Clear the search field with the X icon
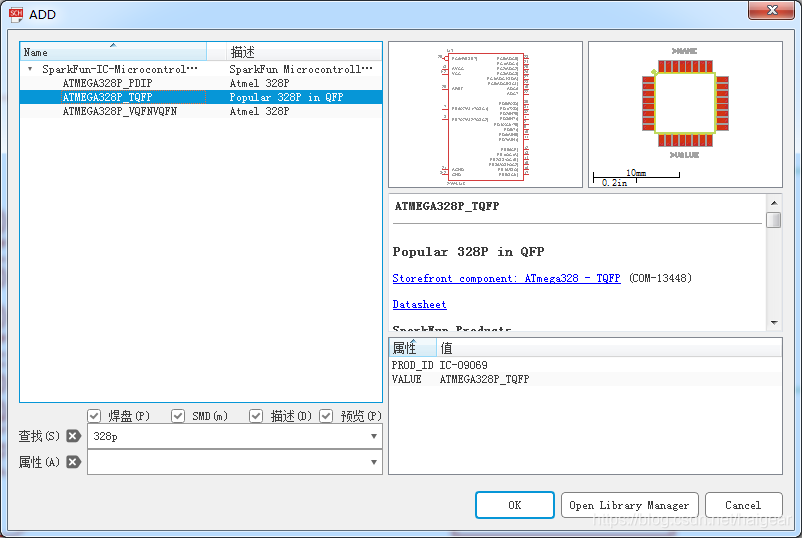This screenshot has height=538, width=802. pos(73,437)
